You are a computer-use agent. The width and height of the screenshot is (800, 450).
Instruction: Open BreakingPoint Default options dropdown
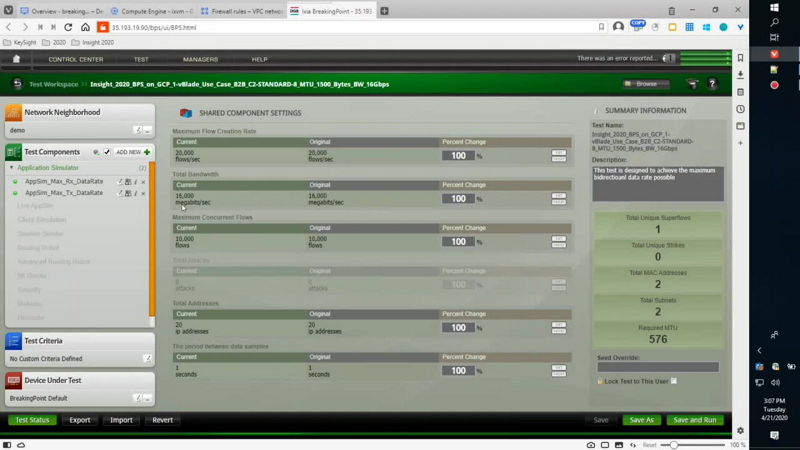click(x=147, y=398)
